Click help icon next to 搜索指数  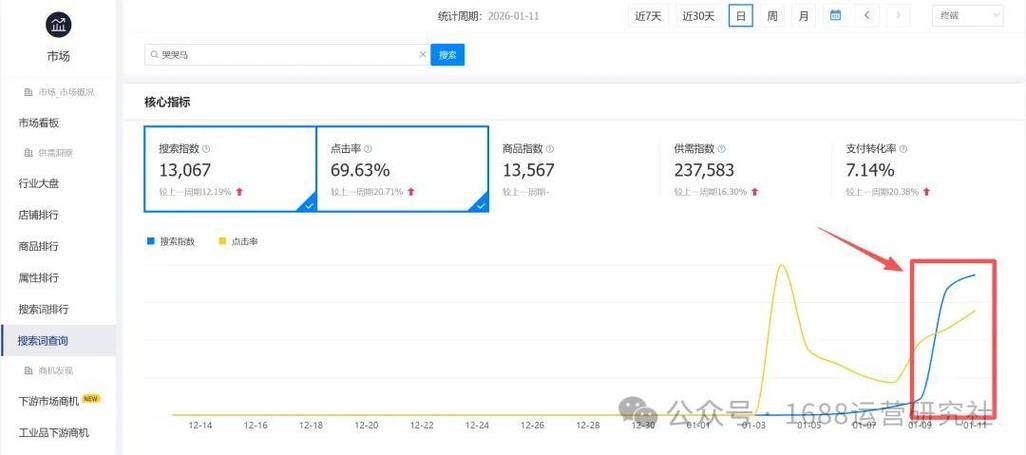point(206,149)
